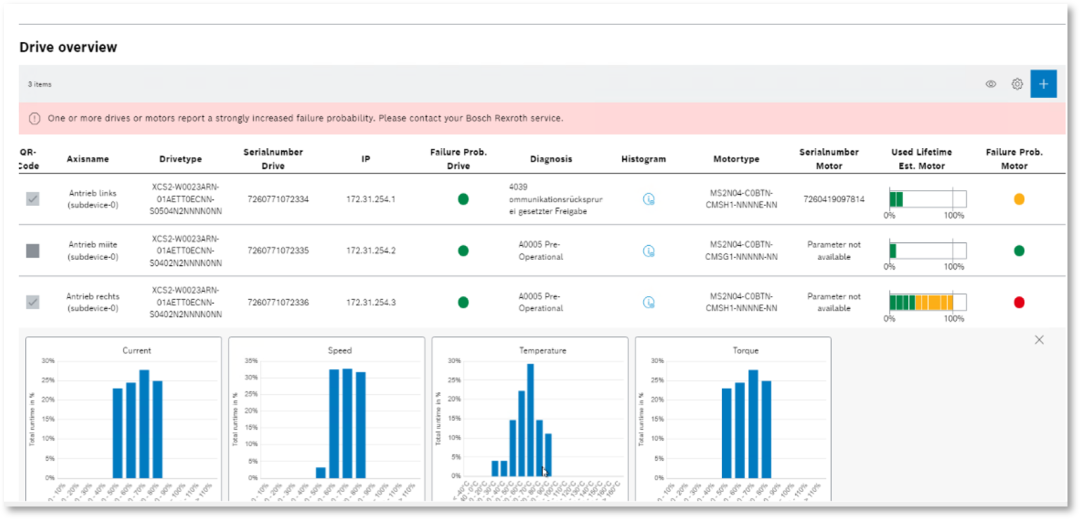Viewport: 1080px width, 519px height.
Task: Select motor serial 7260419097814
Action: (834, 199)
